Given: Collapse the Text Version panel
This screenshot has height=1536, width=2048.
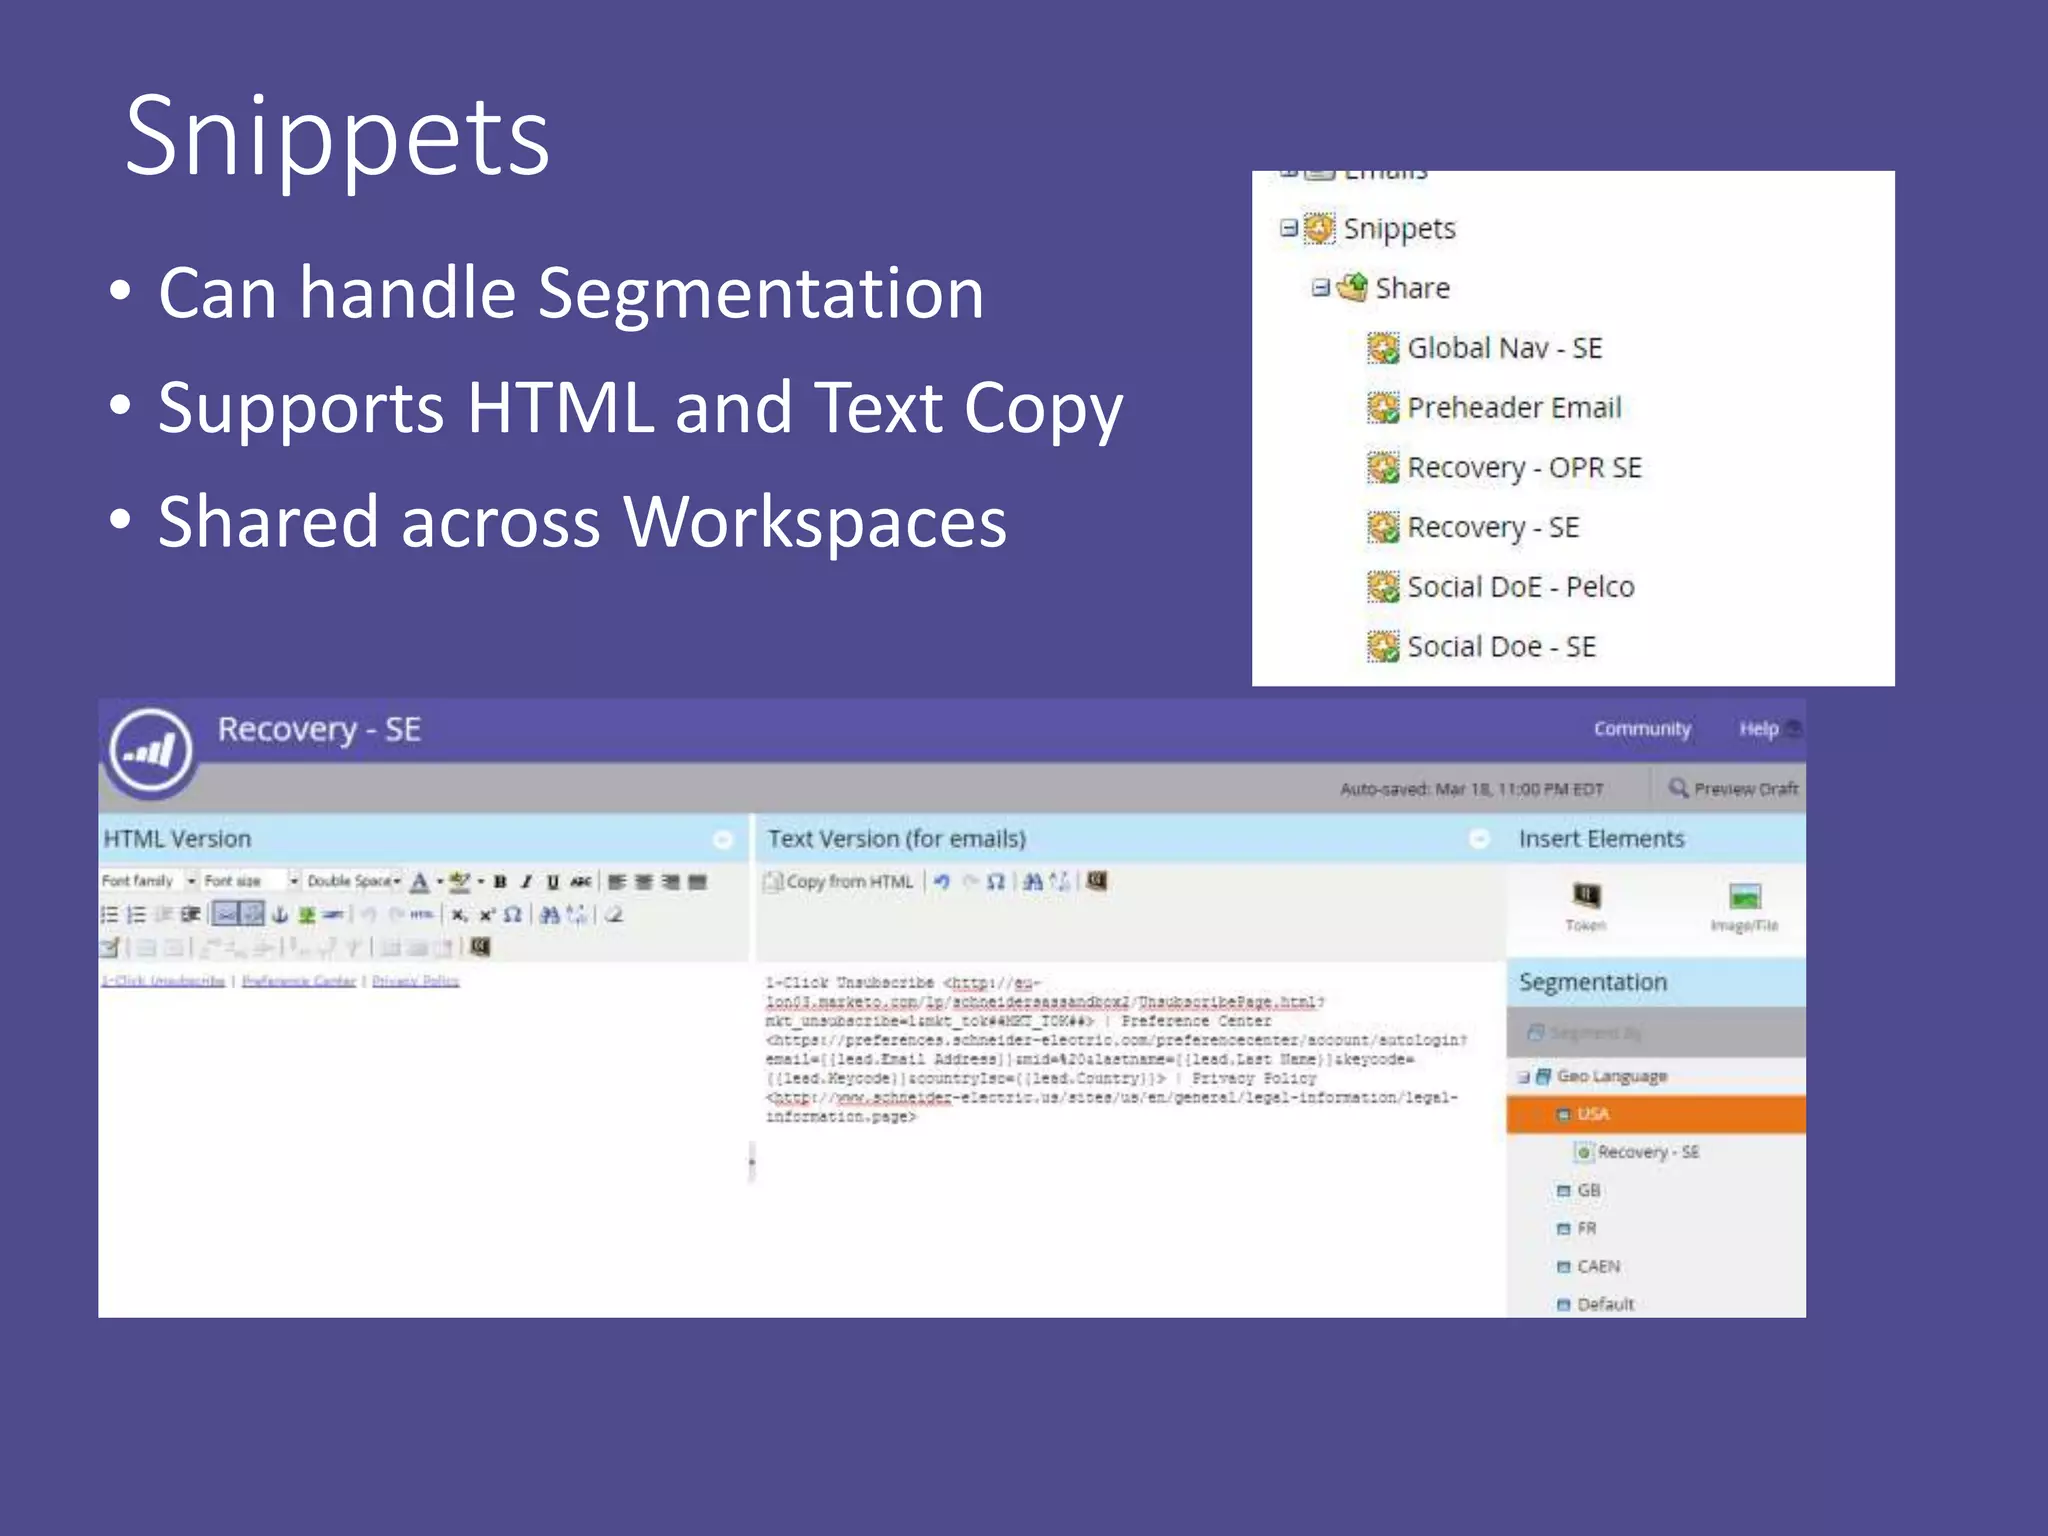Looking at the screenshot, I should tap(1480, 840).
